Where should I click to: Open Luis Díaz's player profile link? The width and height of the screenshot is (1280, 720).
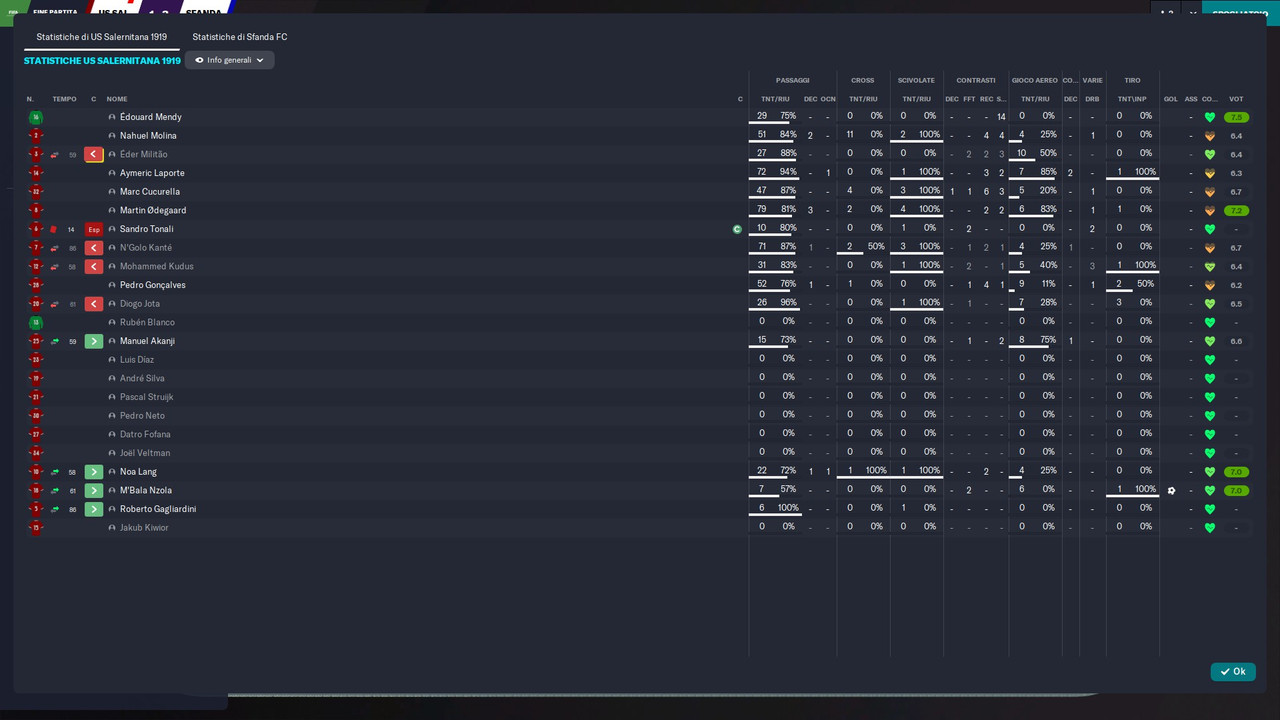pos(137,360)
